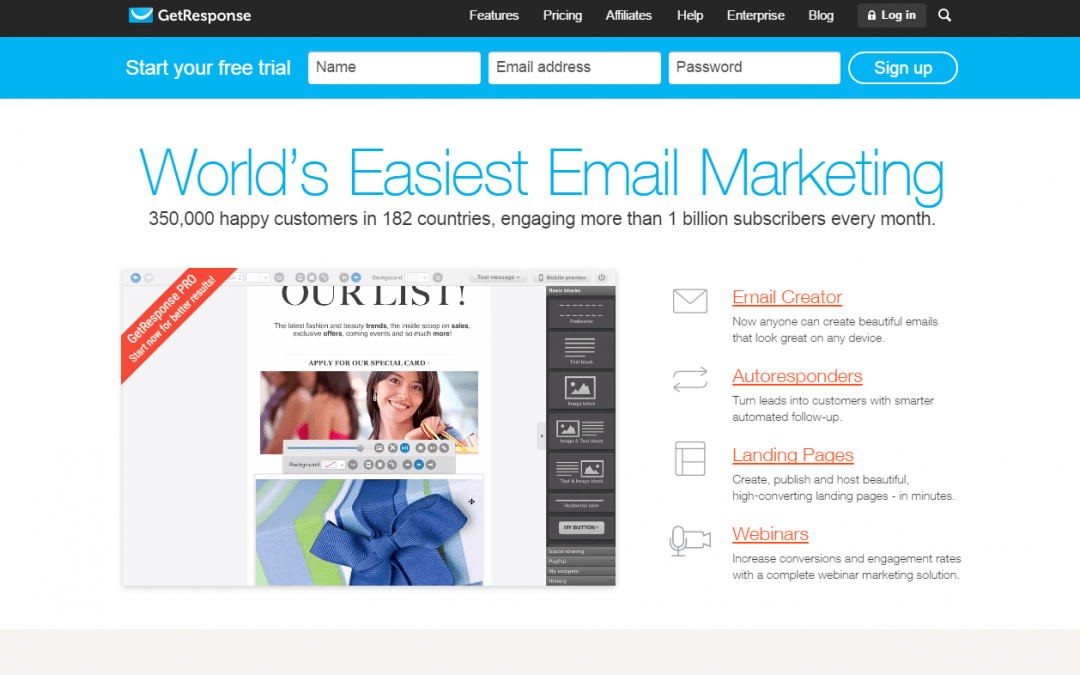Click the GetResponse logo
This screenshot has height=675, width=1080.
[189, 15]
